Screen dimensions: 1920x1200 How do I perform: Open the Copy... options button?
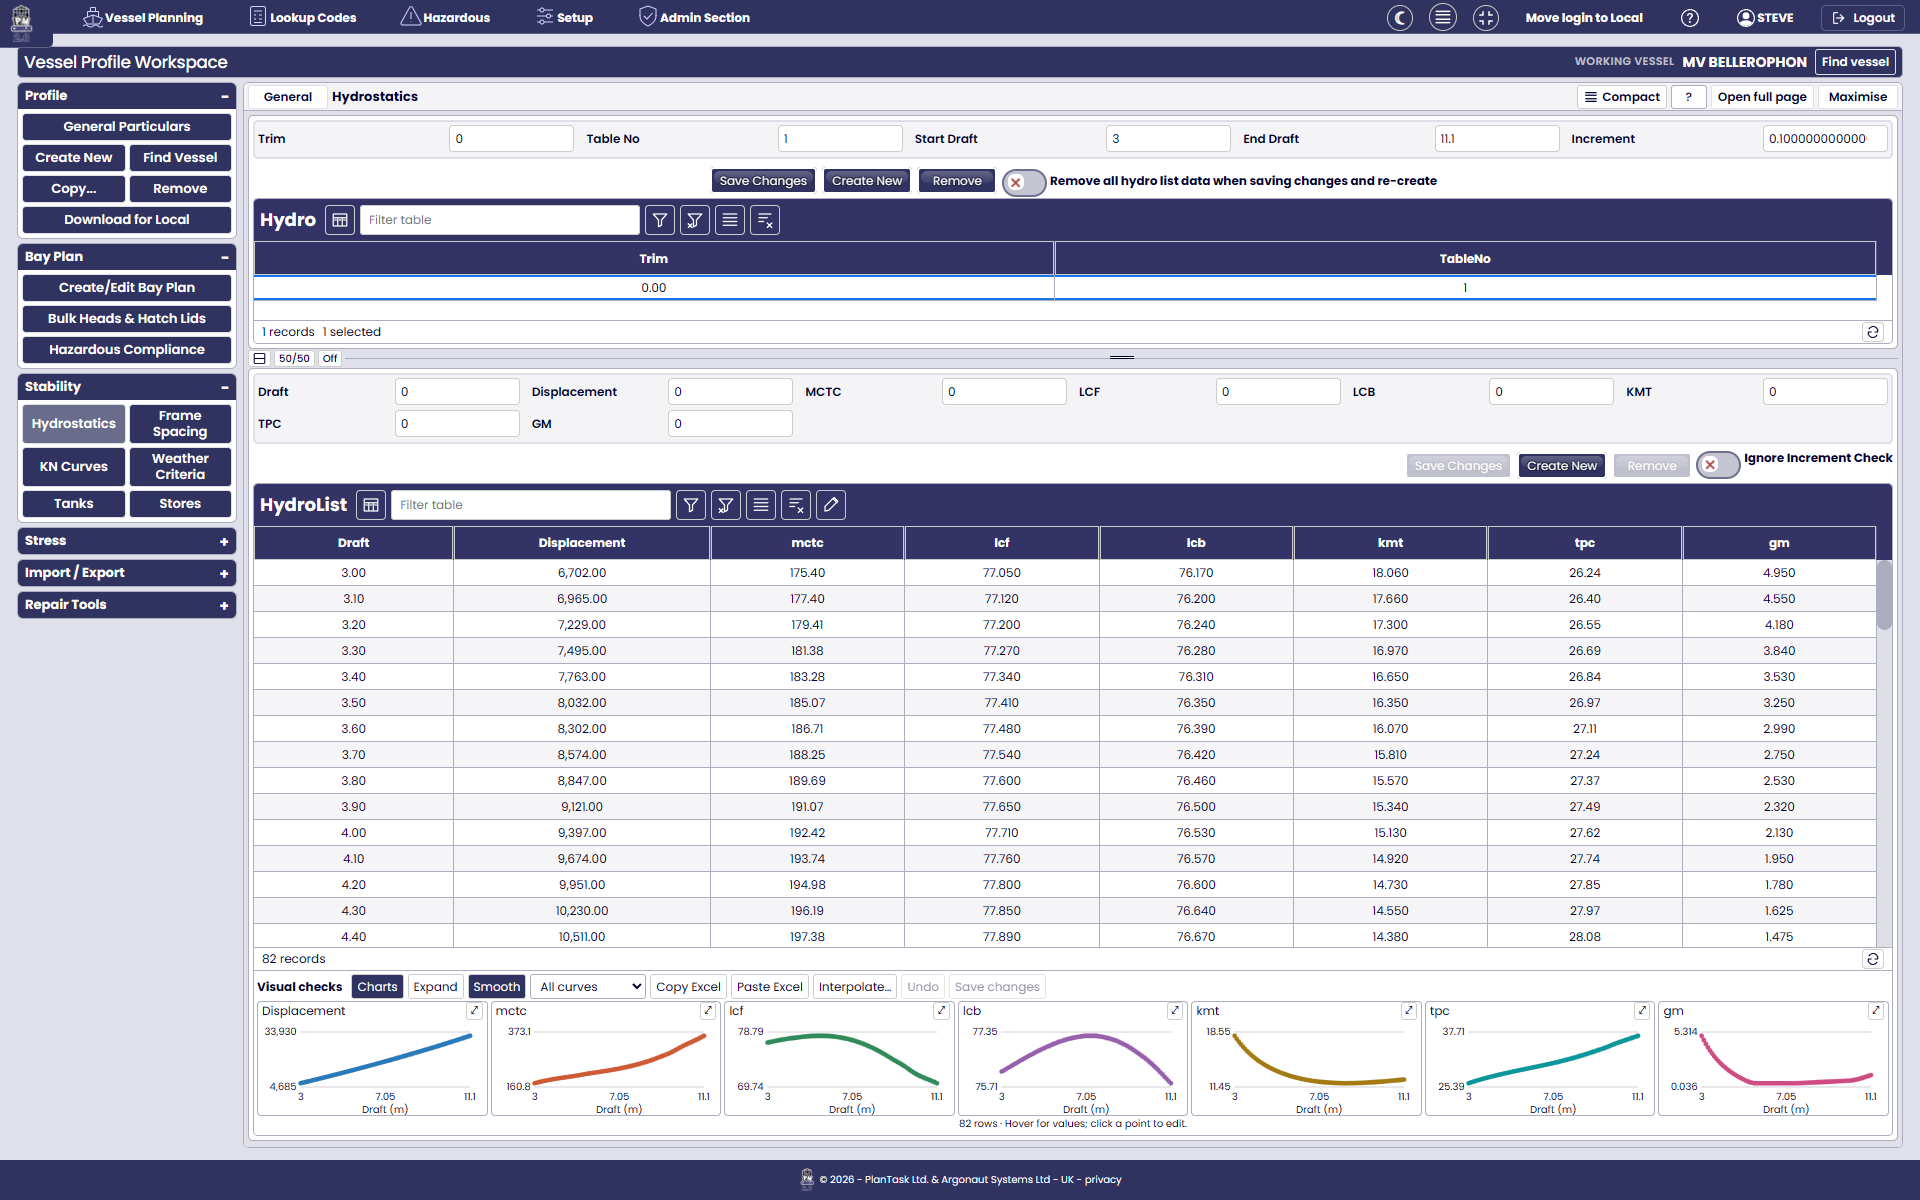pyautogui.click(x=74, y=189)
